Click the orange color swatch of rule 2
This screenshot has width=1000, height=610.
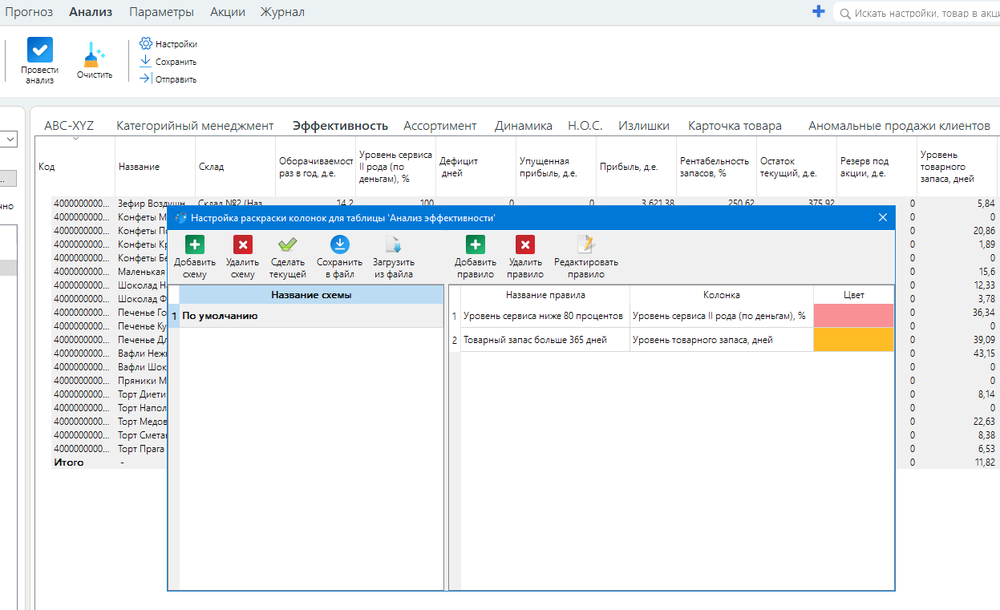(x=853, y=341)
